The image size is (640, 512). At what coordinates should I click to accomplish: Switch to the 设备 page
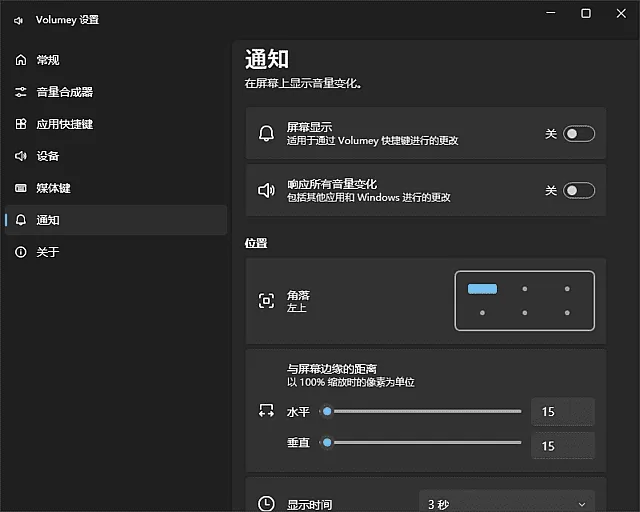pos(116,156)
